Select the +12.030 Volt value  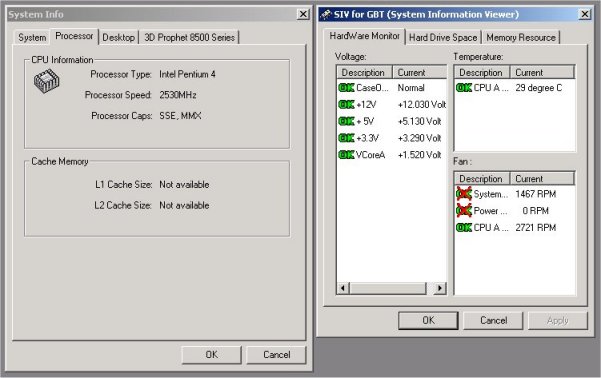click(422, 105)
